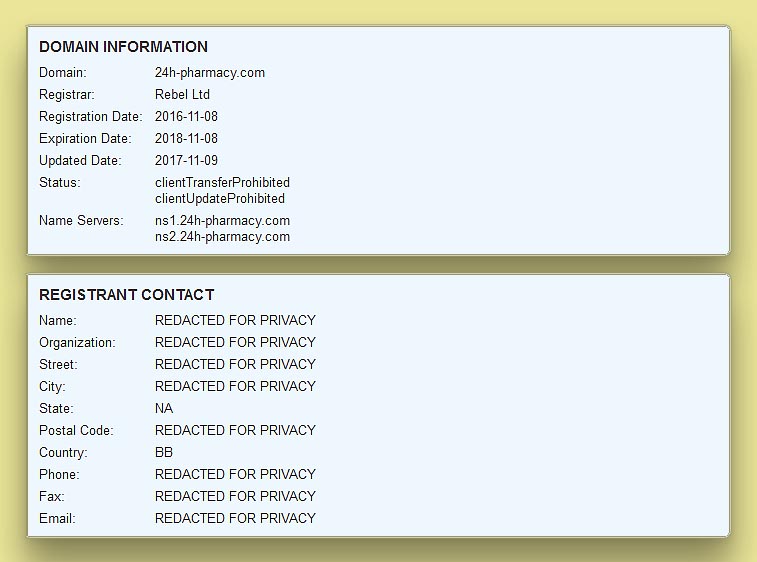This screenshot has height=562, width=757.
Task: Click the domain name 24h-pharmacy.com
Action: click(210, 73)
